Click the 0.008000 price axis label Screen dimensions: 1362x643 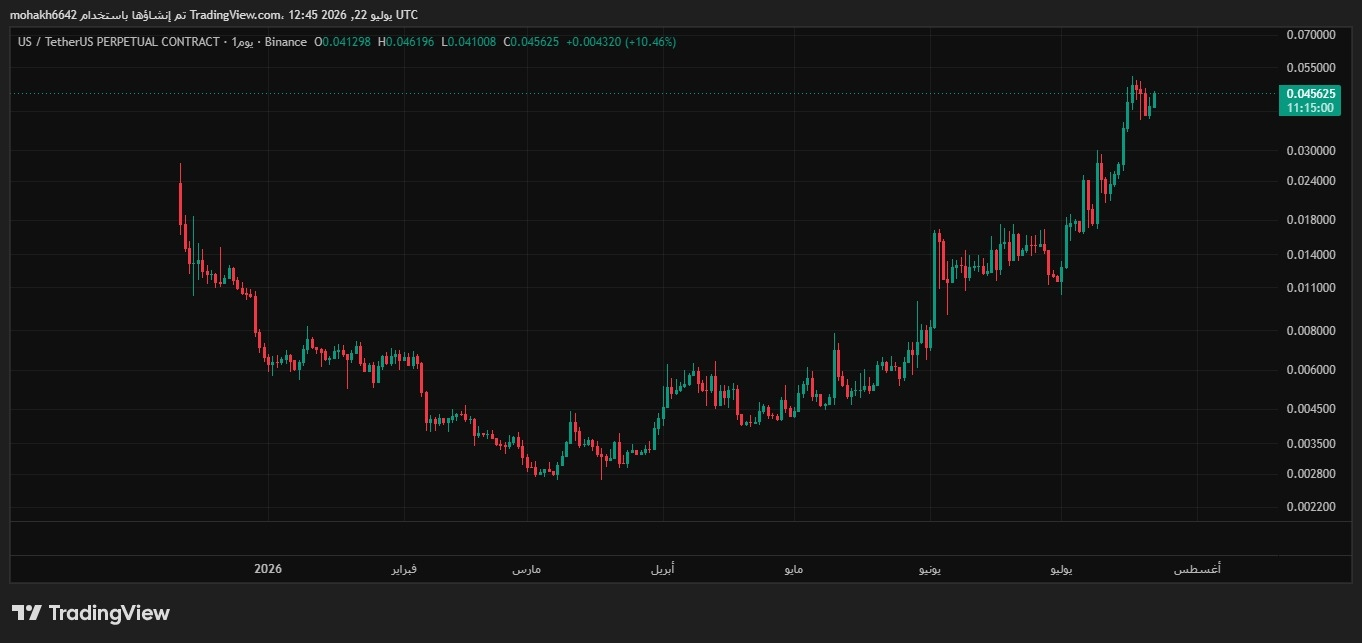click(1311, 331)
